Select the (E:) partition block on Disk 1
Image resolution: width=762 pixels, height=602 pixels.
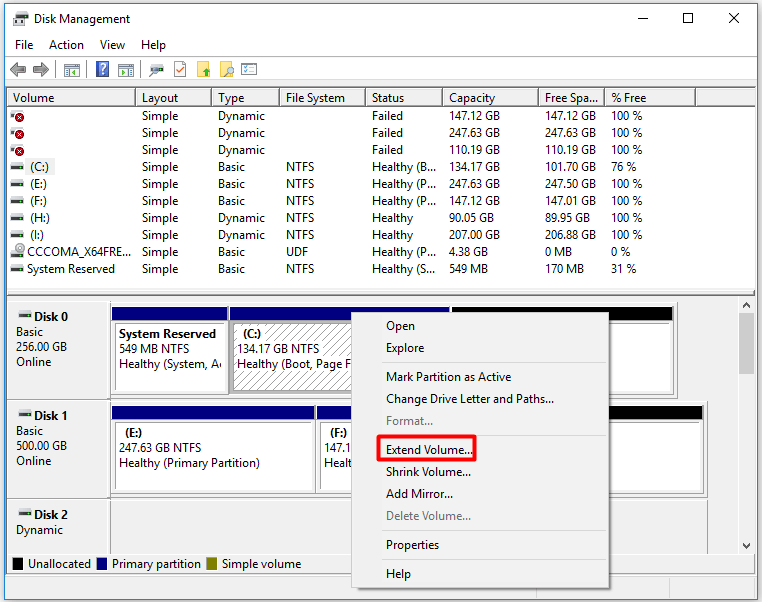click(213, 449)
